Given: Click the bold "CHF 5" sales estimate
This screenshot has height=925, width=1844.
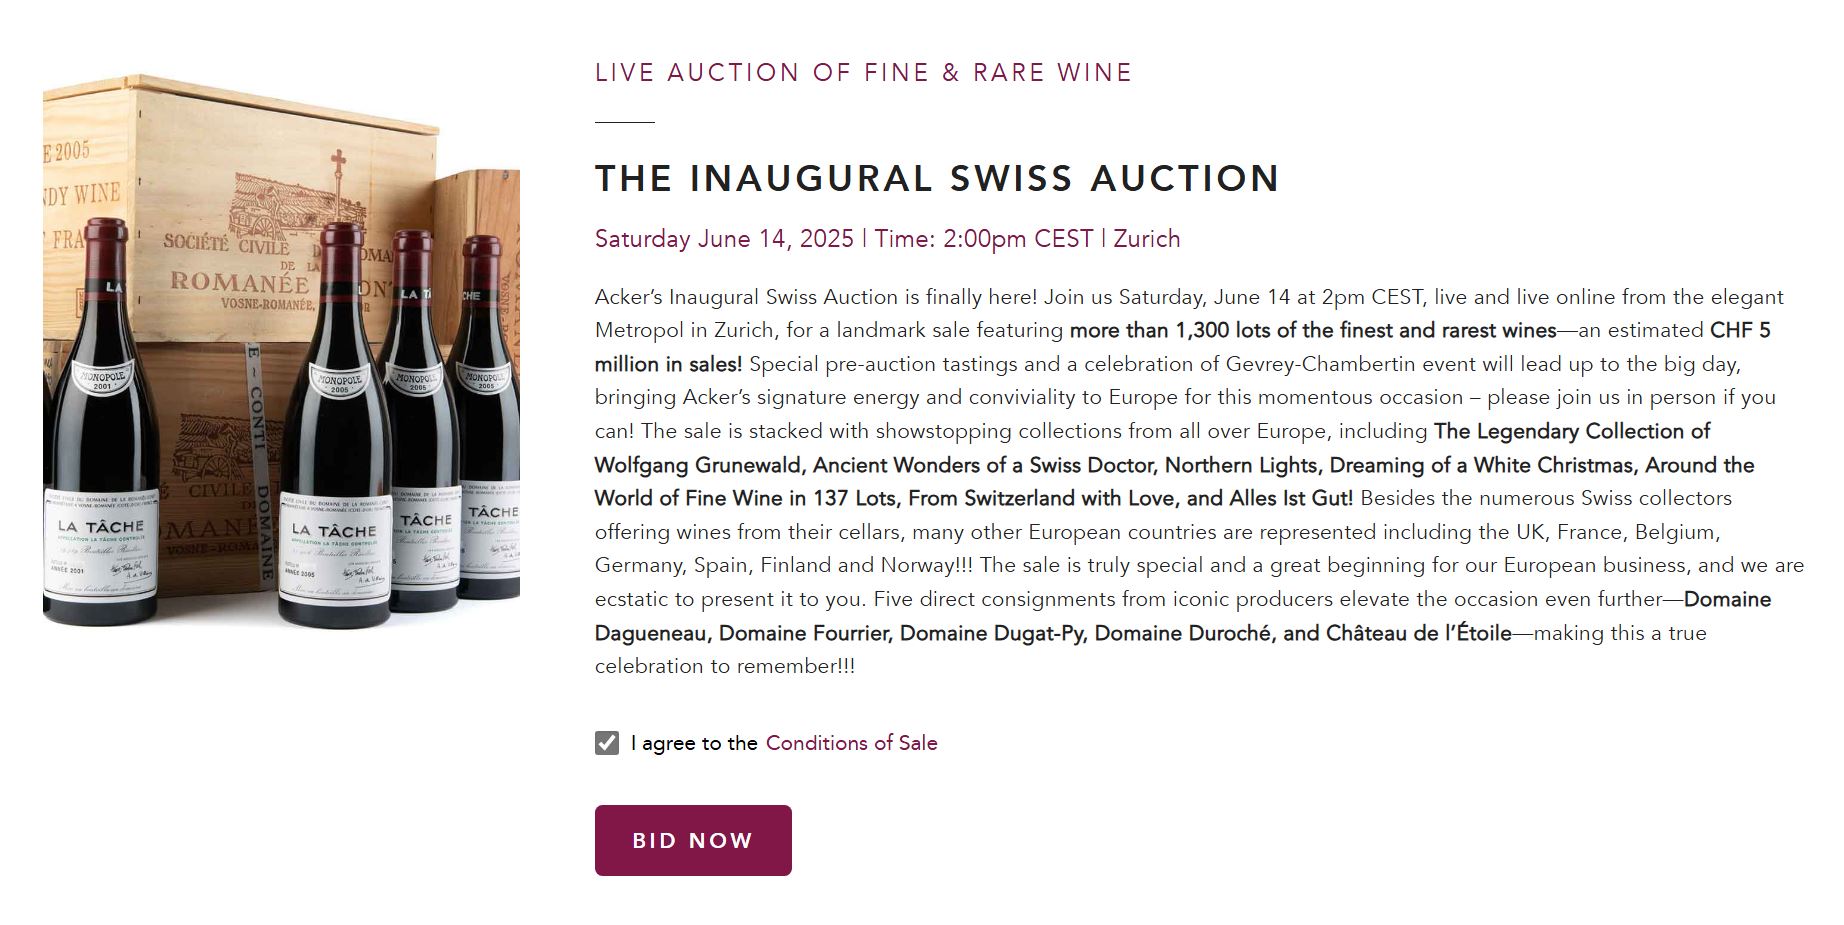Looking at the screenshot, I should pyautogui.click(x=1740, y=331).
